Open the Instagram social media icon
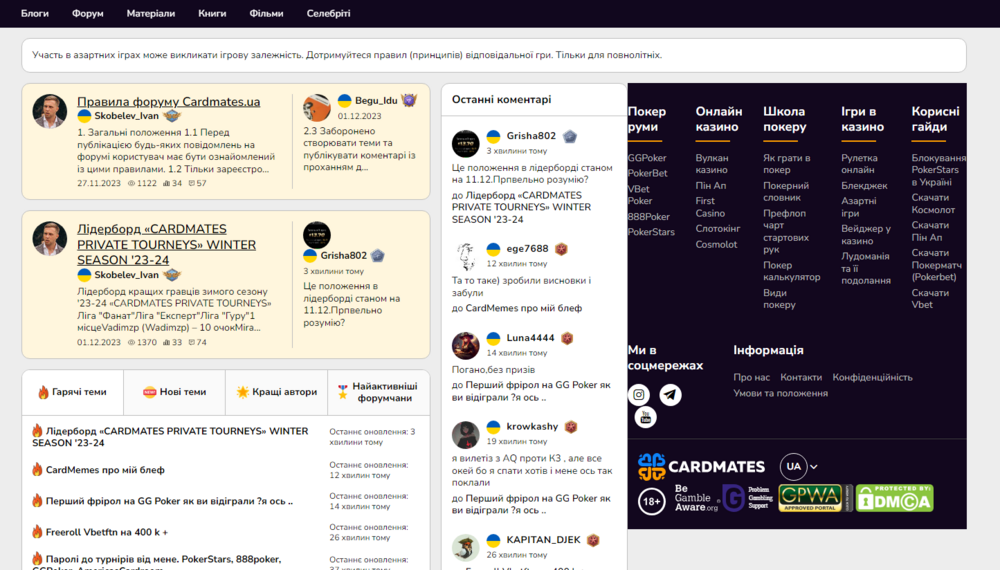The image size is (1000, 570). pos(639,395)
